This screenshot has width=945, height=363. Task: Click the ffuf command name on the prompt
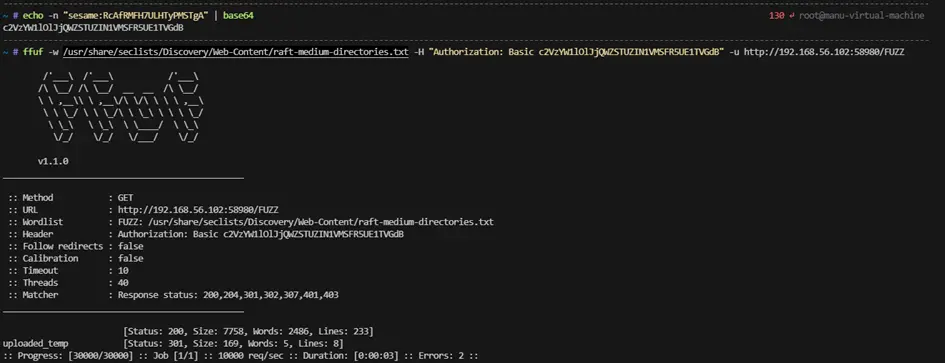33,52
